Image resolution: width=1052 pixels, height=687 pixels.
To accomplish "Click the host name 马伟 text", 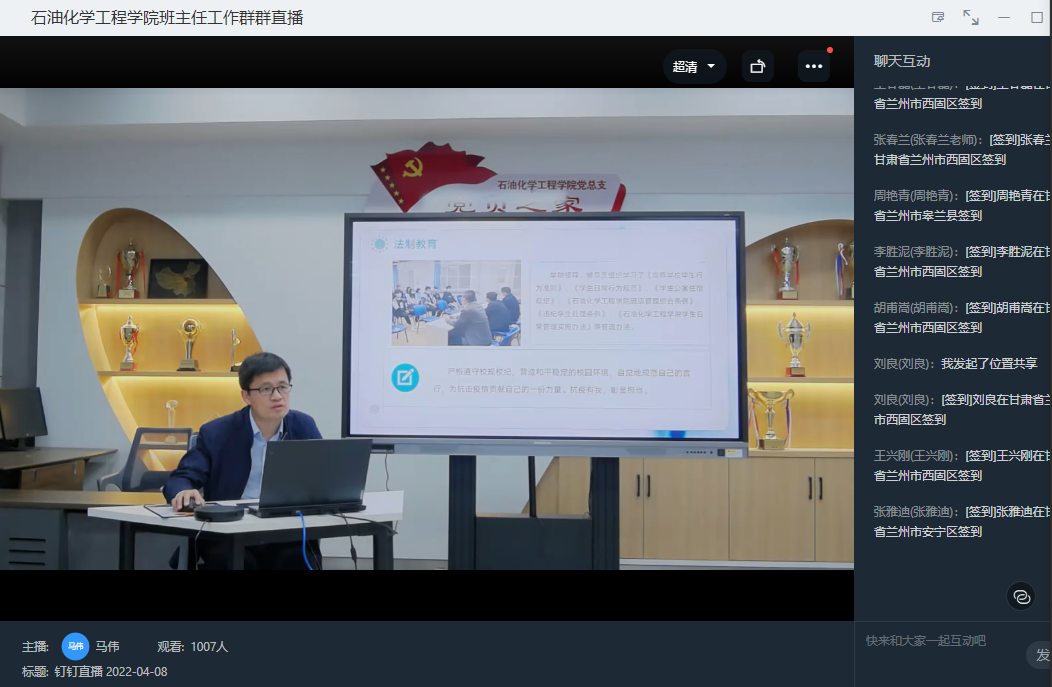I will [x=107, y=646].
